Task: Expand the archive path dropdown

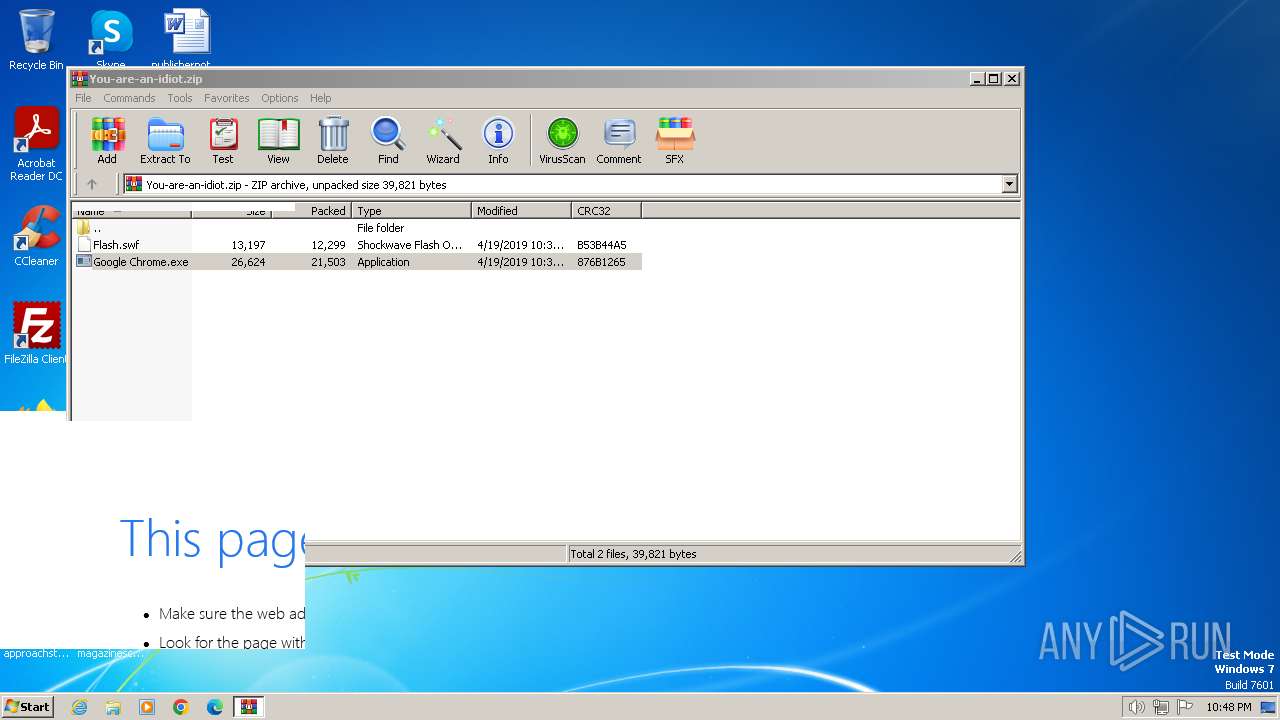Action: (x=1009, y=184)
